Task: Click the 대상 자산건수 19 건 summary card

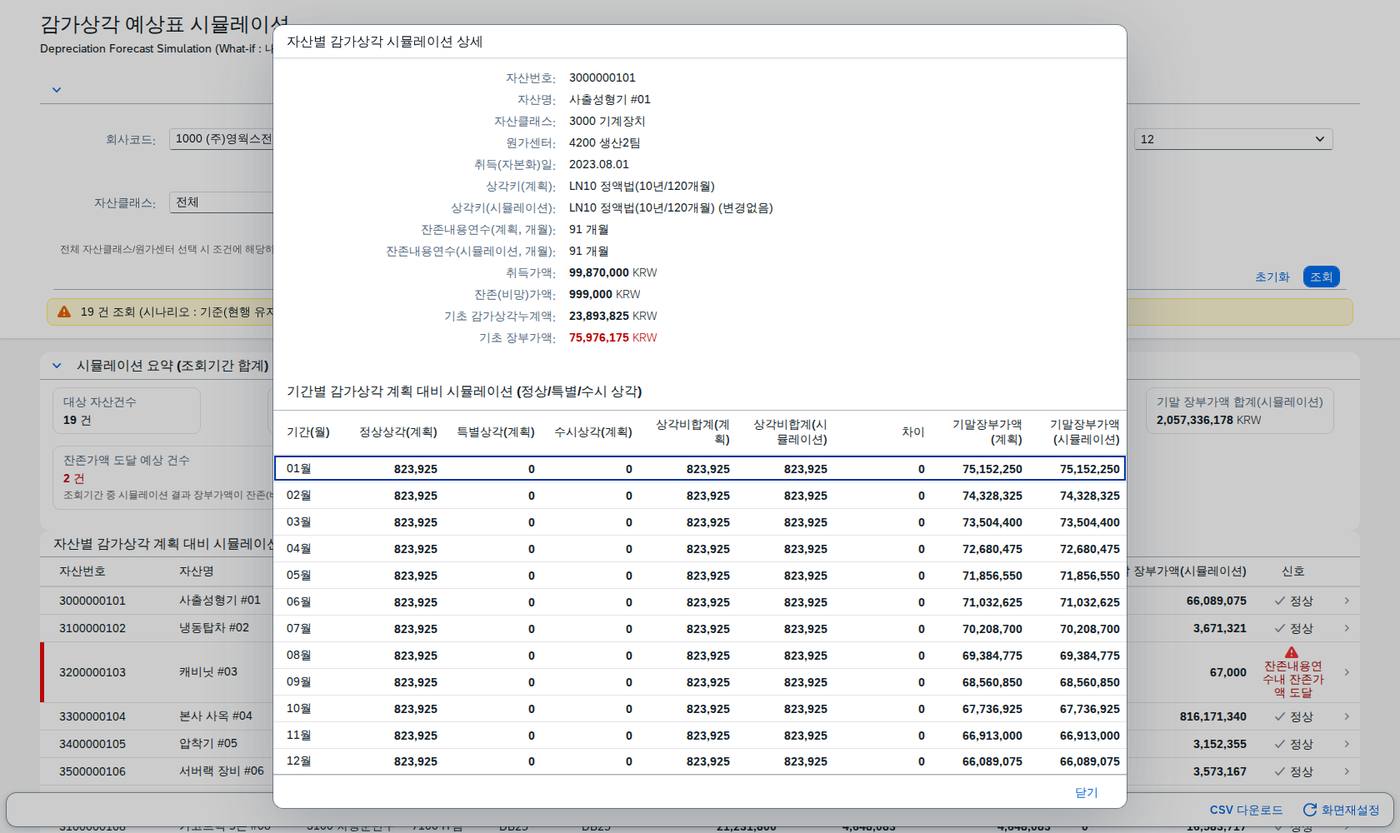Action: pyautogui.click(x=126, y=411)
